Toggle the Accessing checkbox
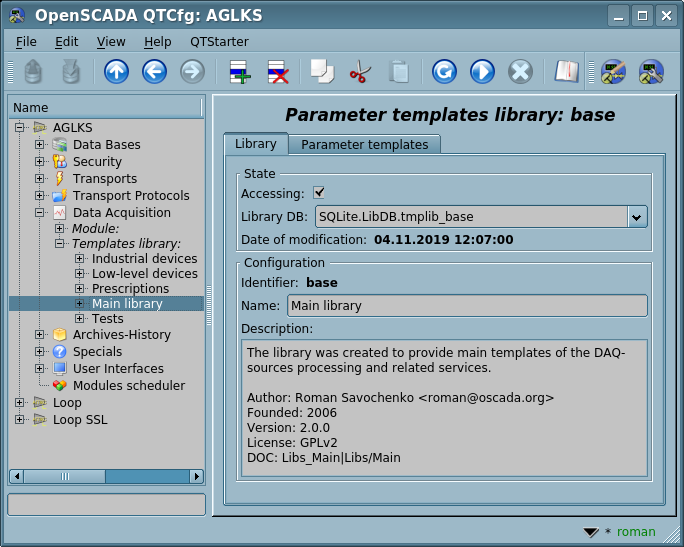684x547 pixels. pyautogui.click(x=319, y=192)
